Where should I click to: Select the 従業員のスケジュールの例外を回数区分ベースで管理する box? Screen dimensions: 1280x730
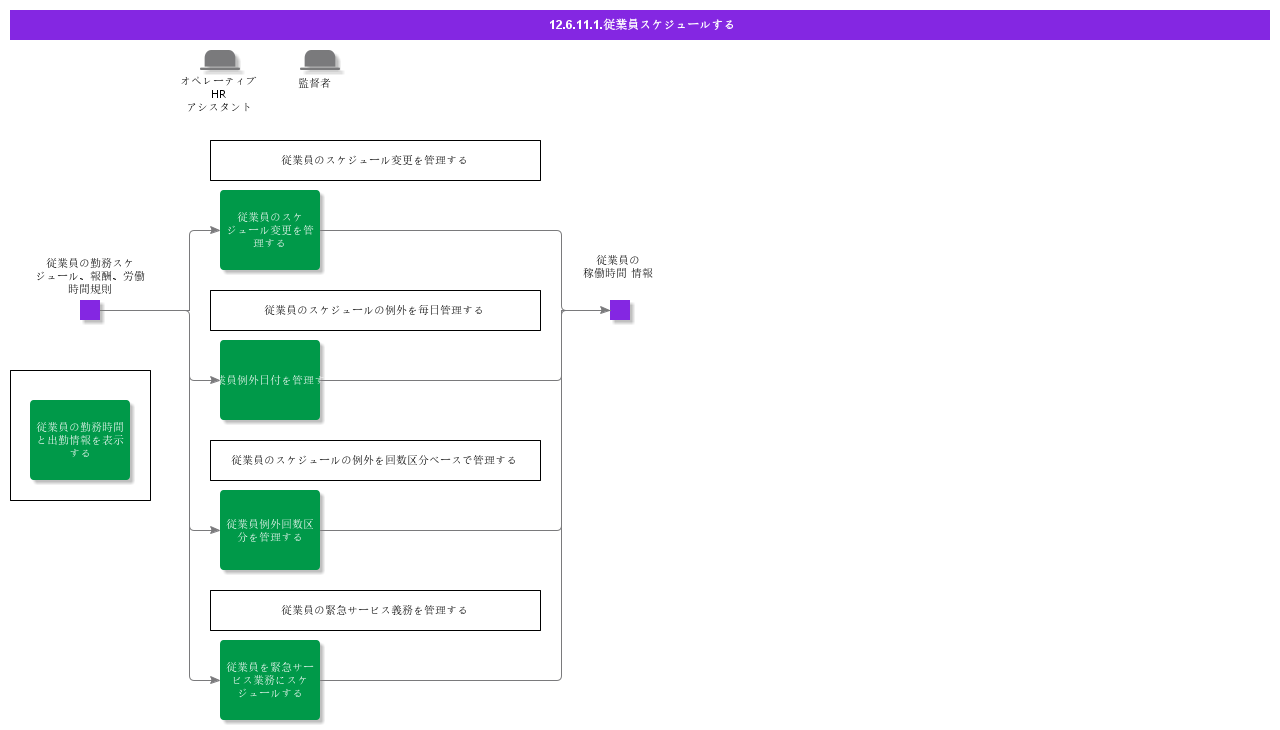(x=375, y=460)
